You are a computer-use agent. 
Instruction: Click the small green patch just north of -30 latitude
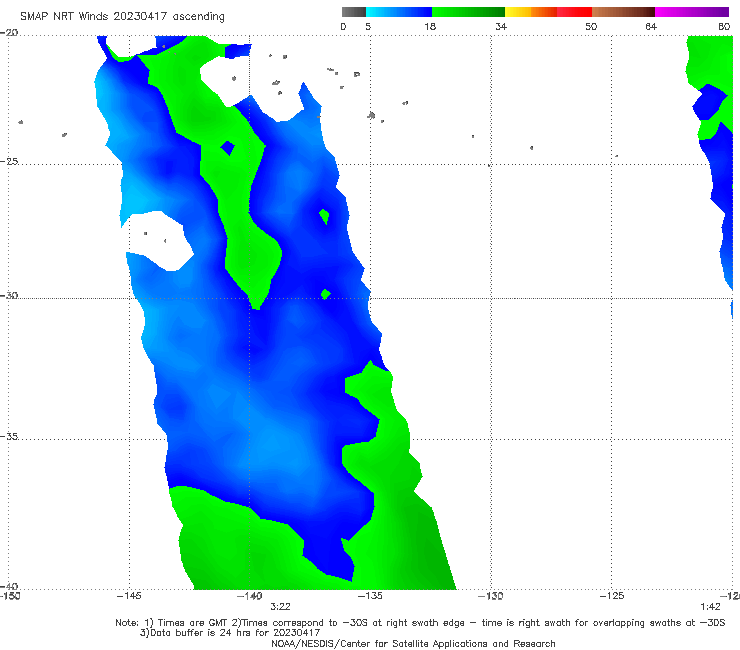(326, 294)
